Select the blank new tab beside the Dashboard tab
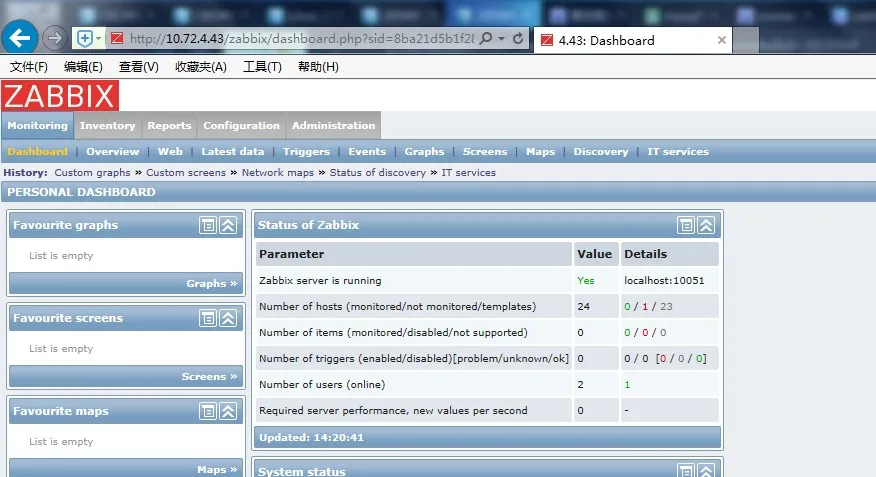 click(x=746, y=40)
